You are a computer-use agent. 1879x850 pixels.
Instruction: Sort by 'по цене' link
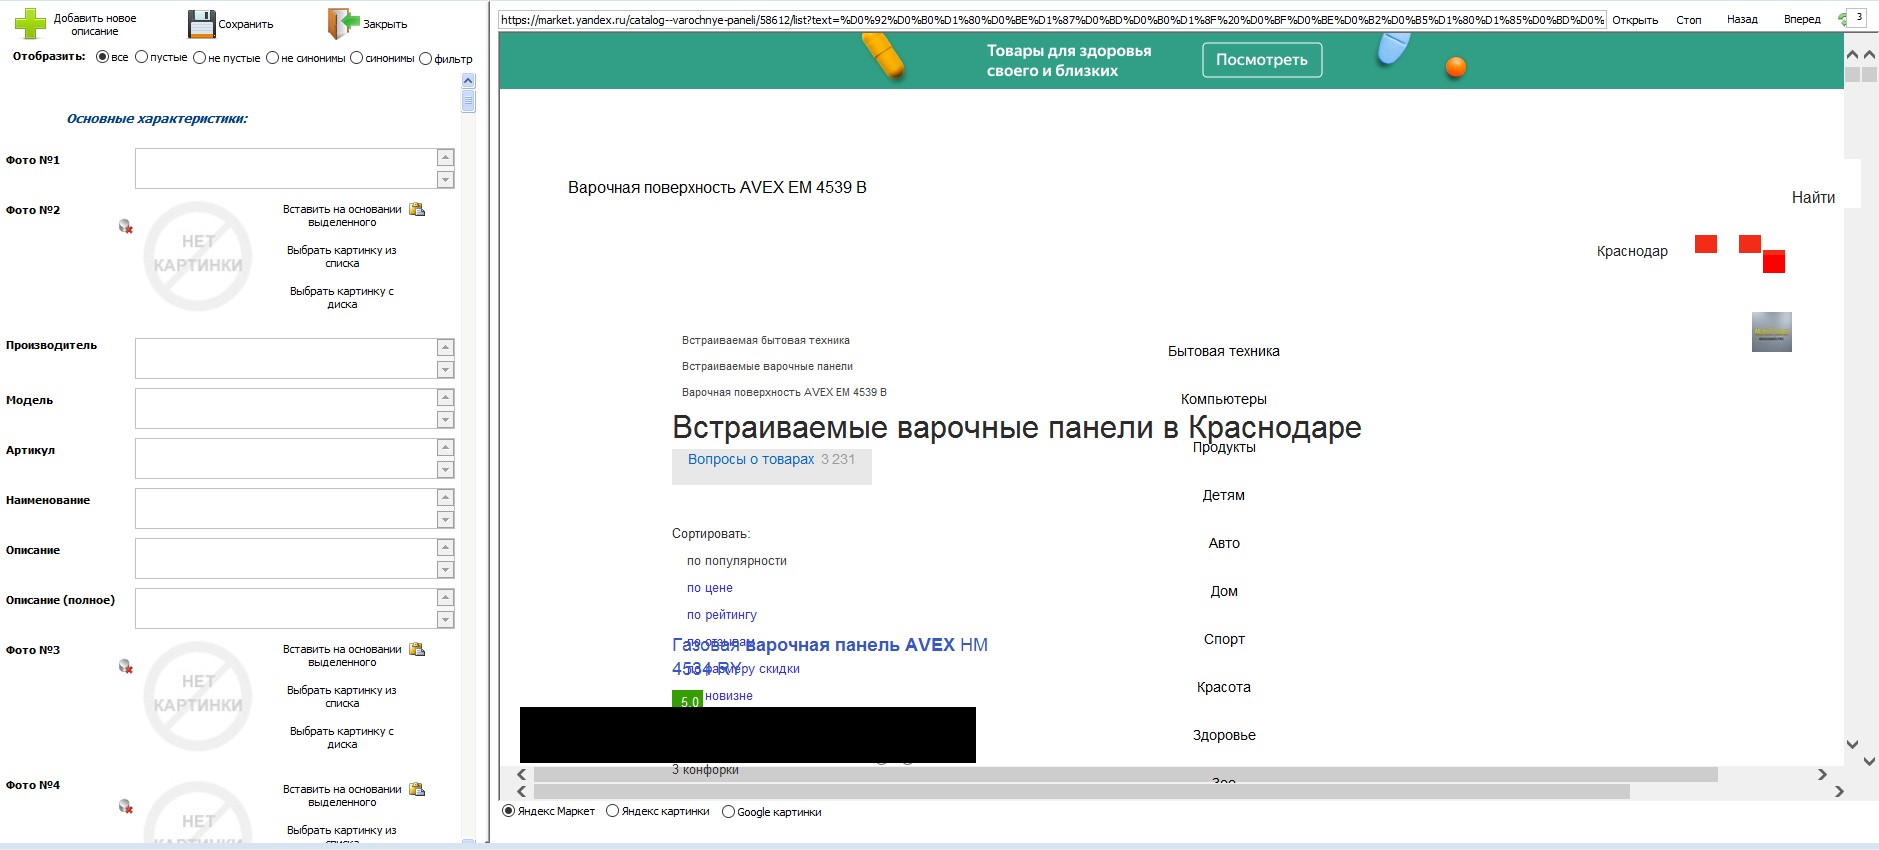coord(710,588)
